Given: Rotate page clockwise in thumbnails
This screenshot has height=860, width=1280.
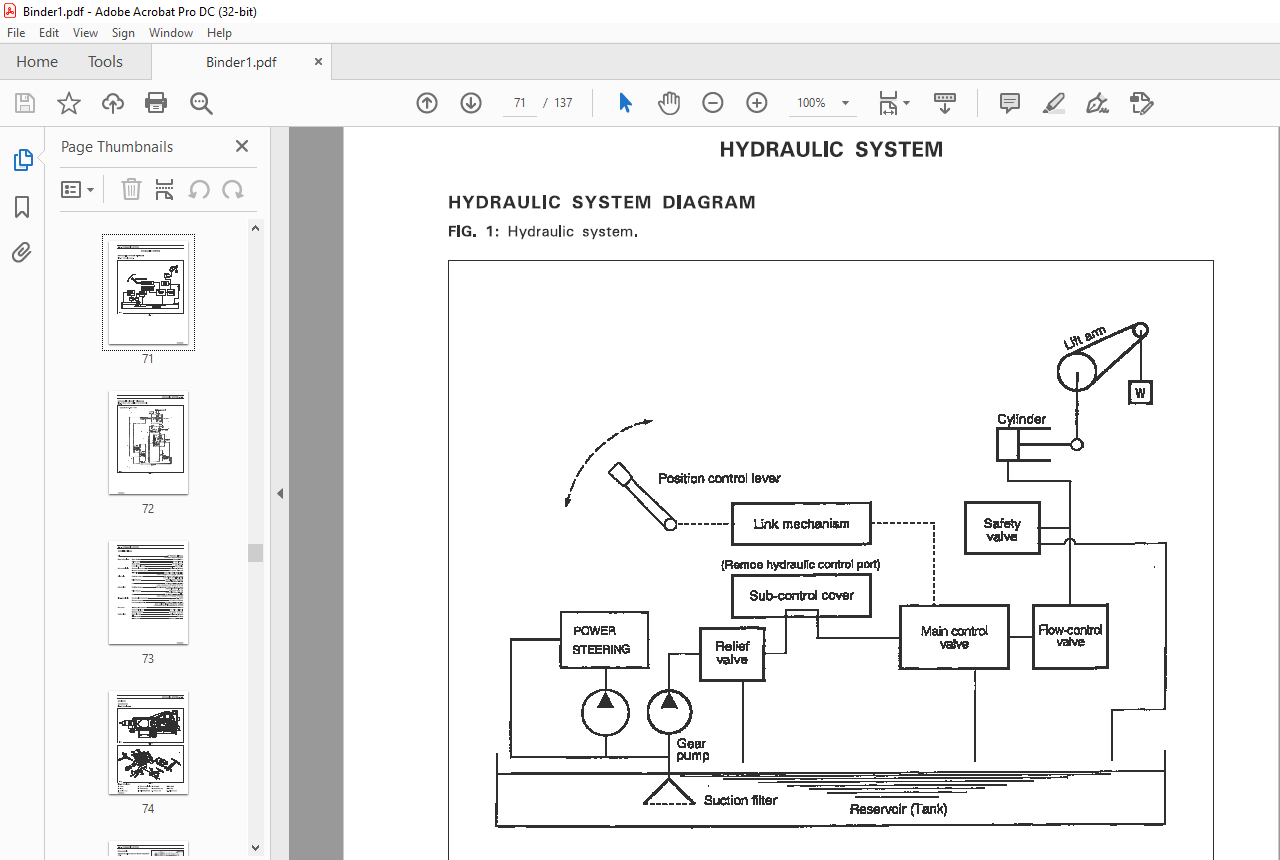Looking at the screenshot, I should coord(233,189).
